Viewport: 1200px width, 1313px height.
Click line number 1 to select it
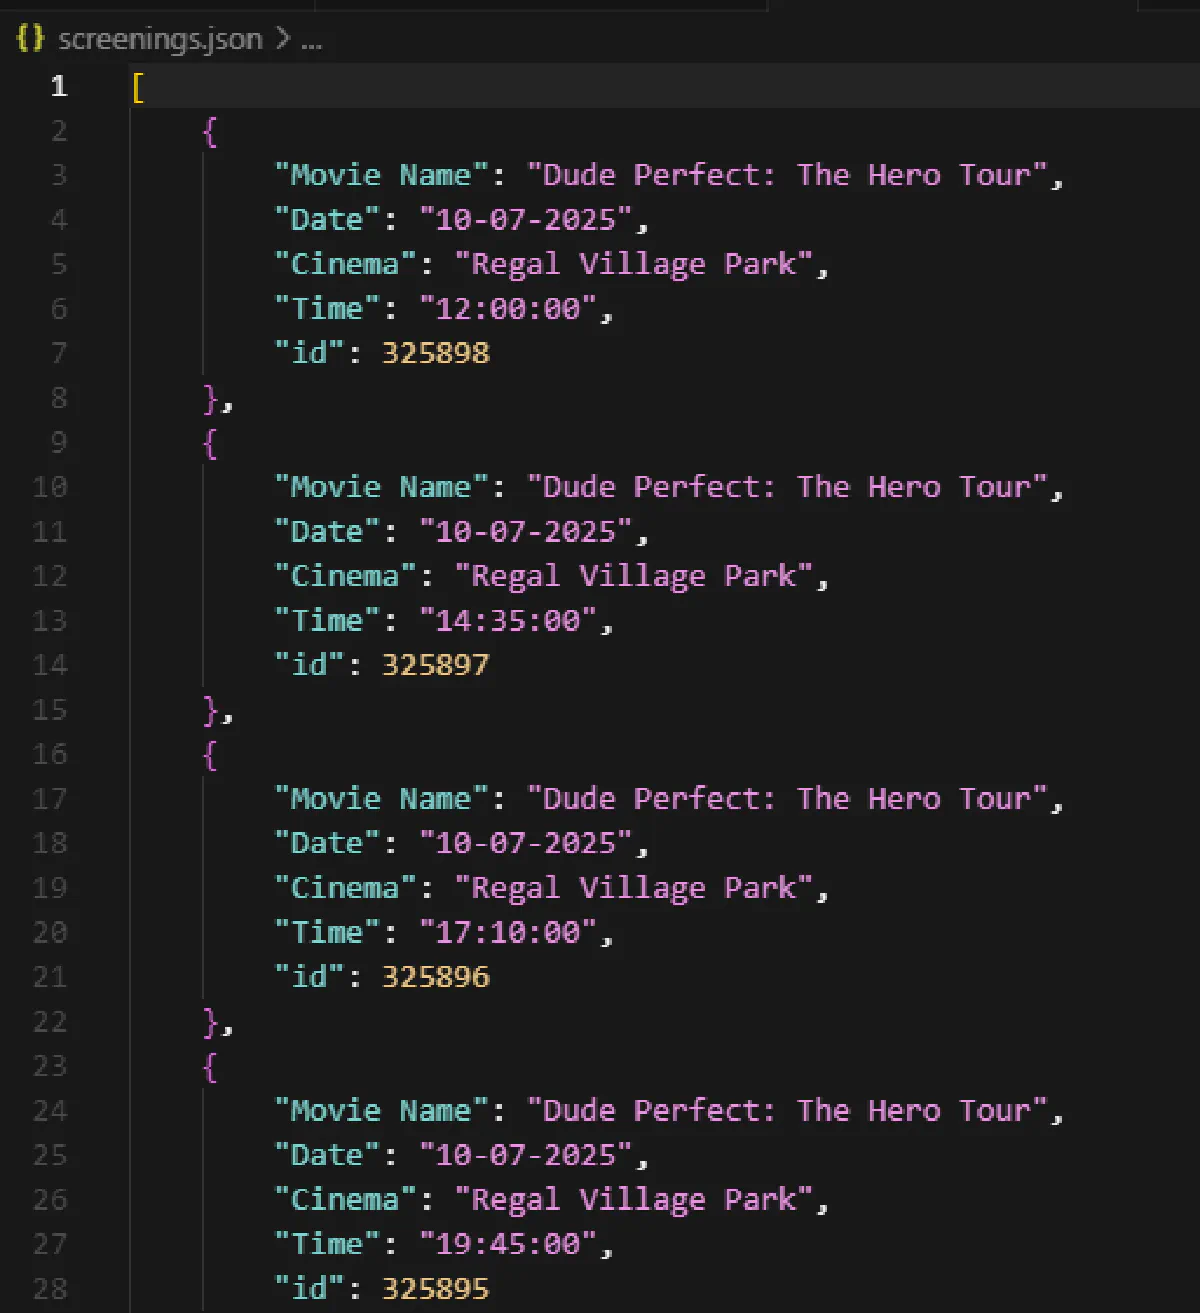(x=58, y=88)
